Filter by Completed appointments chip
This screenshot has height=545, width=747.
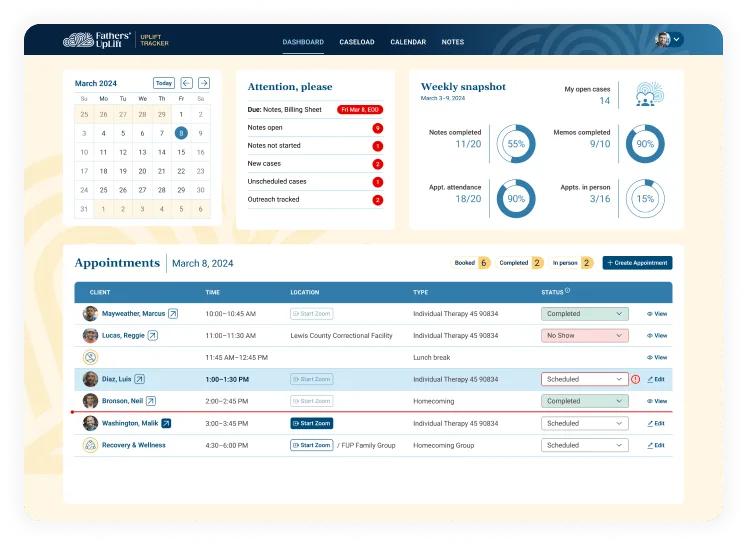520,262
